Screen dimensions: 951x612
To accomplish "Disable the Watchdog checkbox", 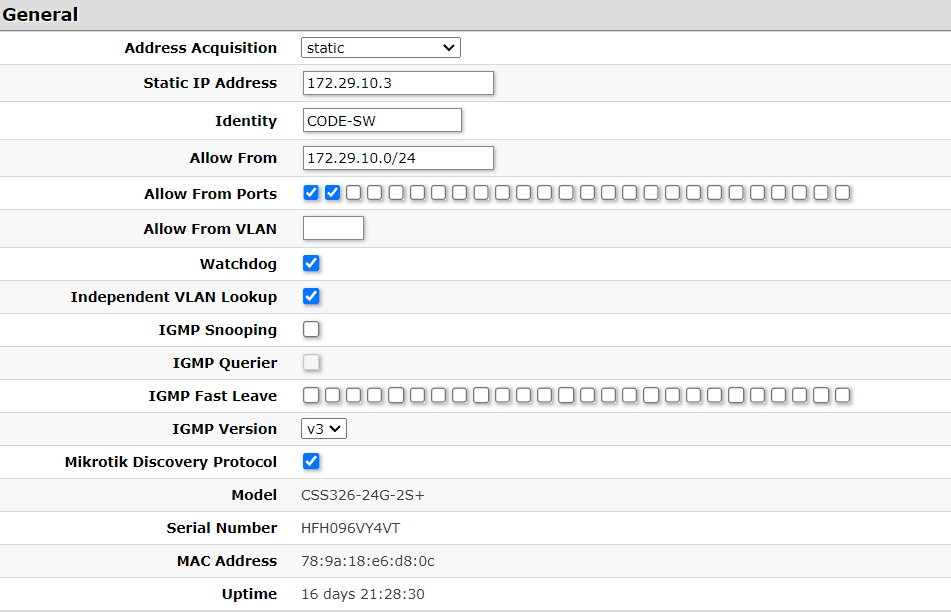I will point(311,263).
